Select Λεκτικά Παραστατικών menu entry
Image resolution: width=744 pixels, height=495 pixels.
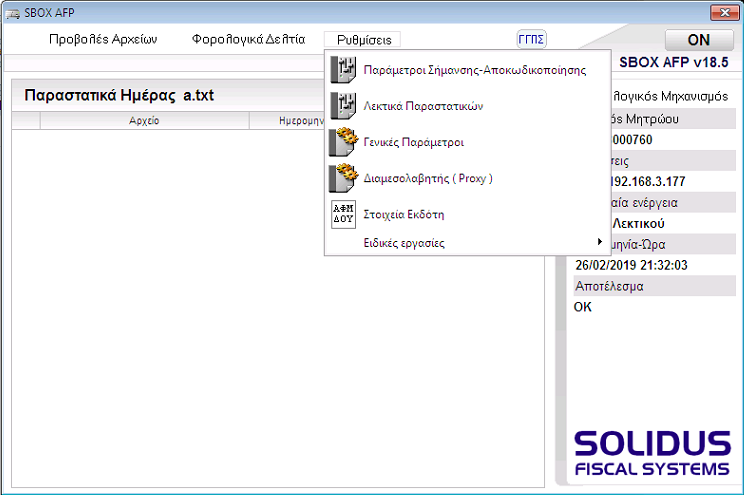(x=467, y=106)
